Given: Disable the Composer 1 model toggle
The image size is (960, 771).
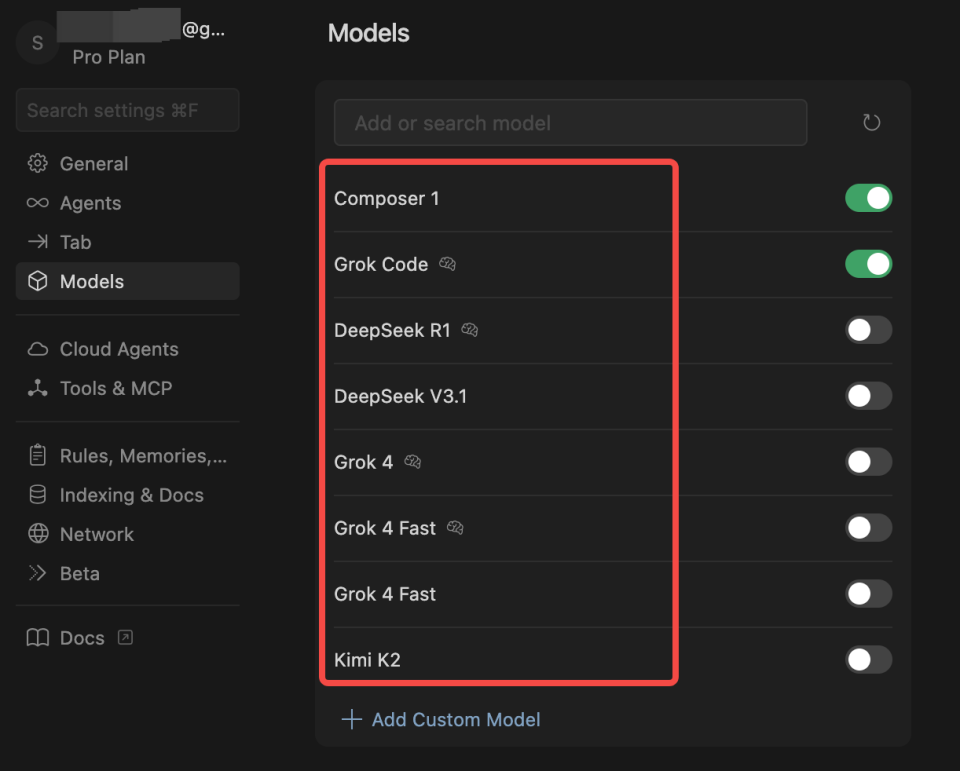Looking at the screenshot, I should 868,198.
